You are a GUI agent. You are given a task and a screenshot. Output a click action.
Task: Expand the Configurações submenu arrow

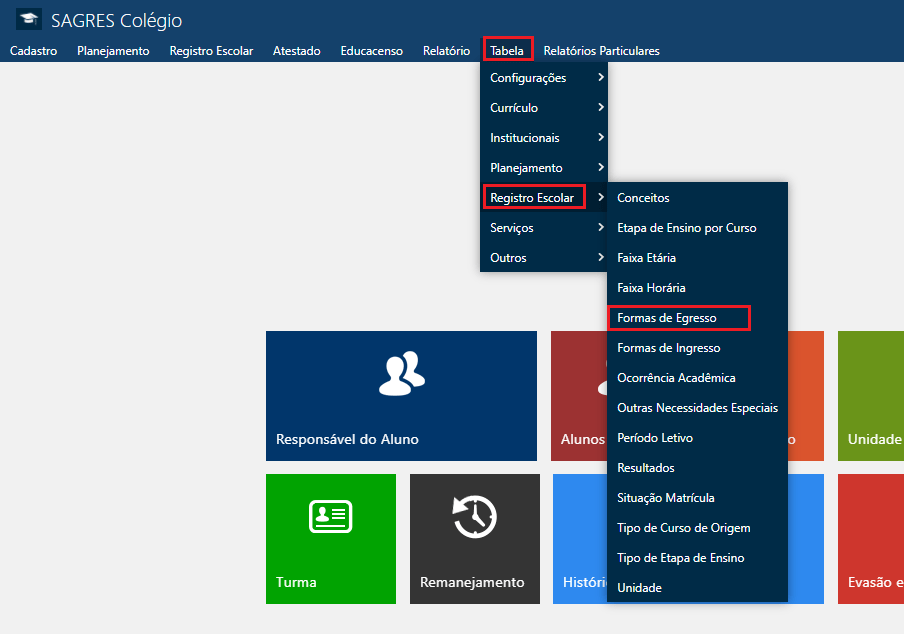click(x=600, y=77)
